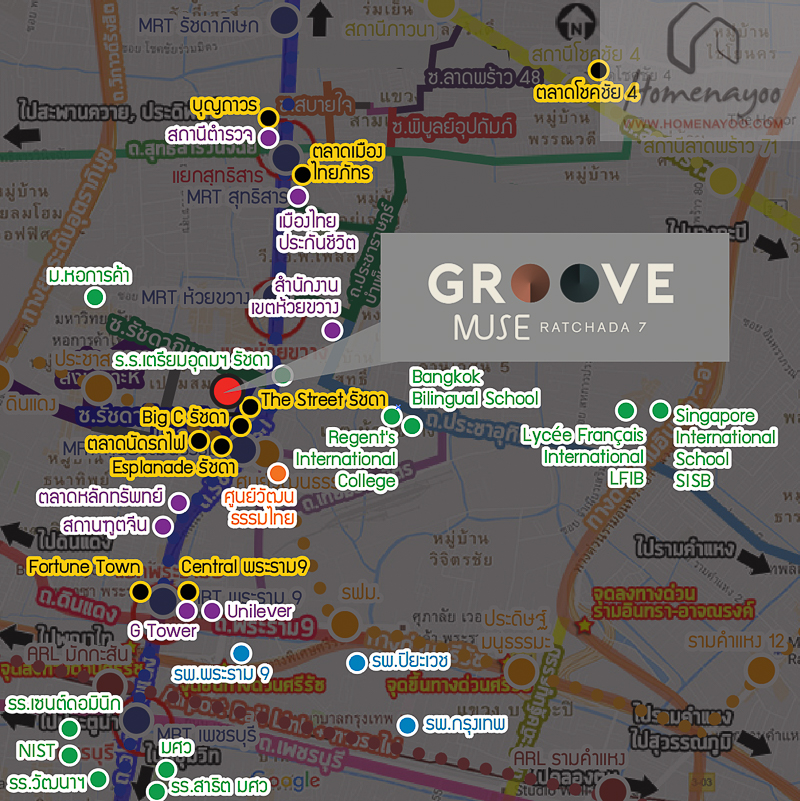800x801 pixels.
Task: Select the purple marker above G Tower
Action: 186,610
